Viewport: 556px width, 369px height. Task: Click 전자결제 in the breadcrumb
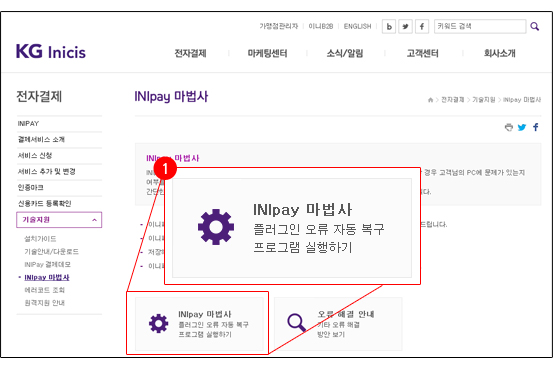[452, 100]
